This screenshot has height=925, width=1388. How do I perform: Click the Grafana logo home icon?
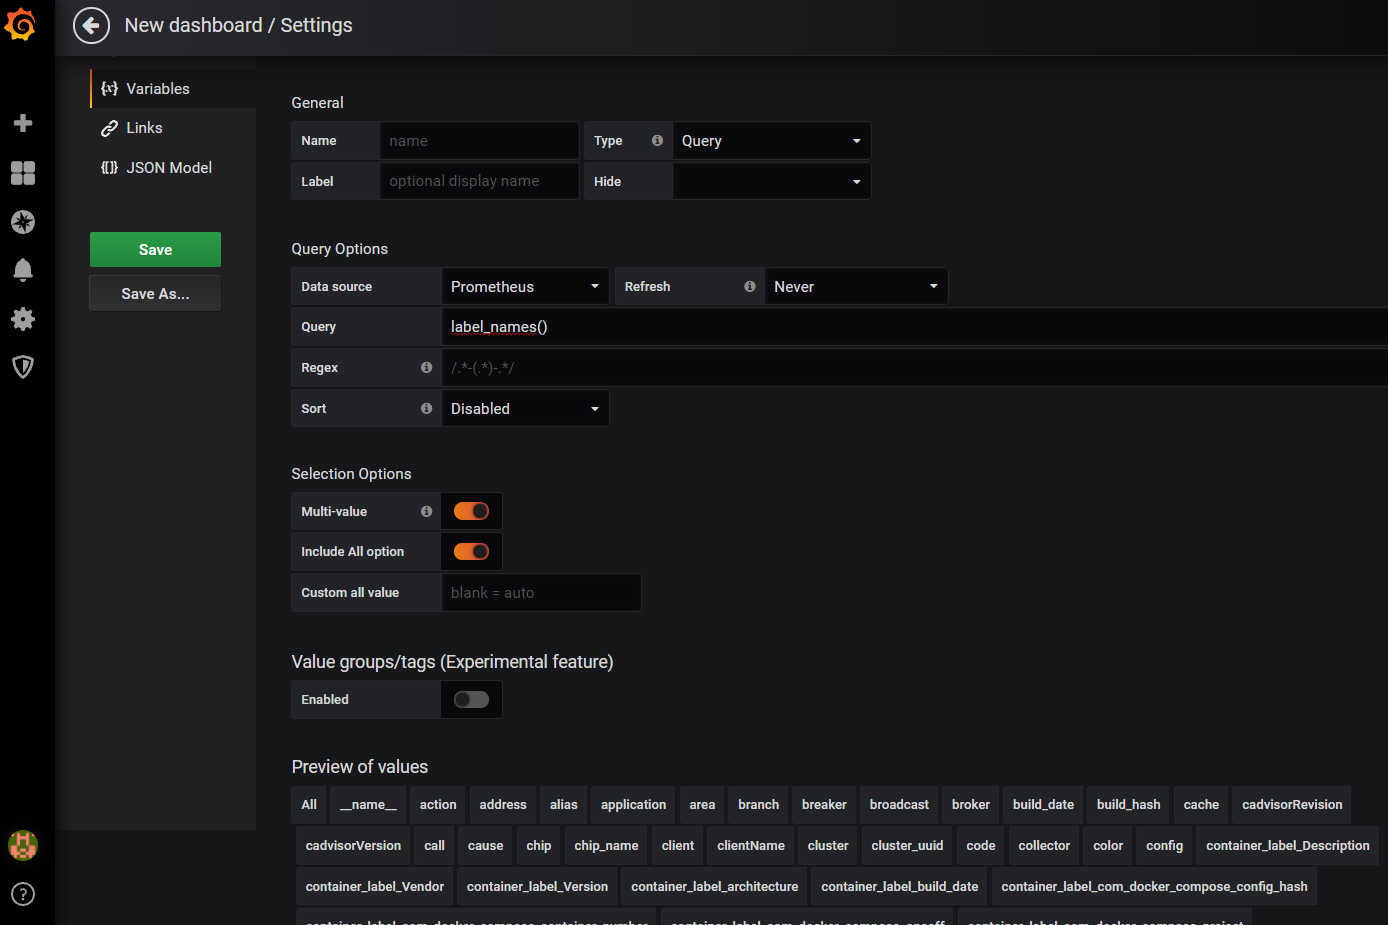tap(21, 24)
